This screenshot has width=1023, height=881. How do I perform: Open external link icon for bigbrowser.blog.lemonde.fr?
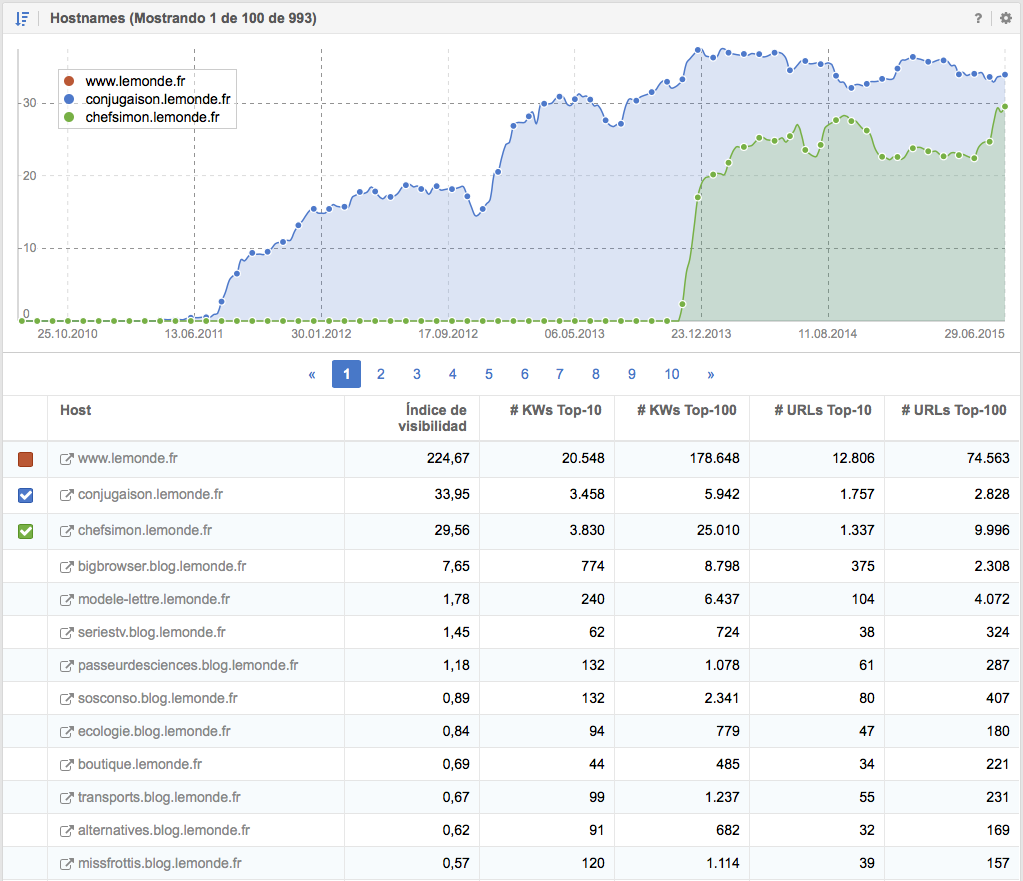(x=67, y=566)
